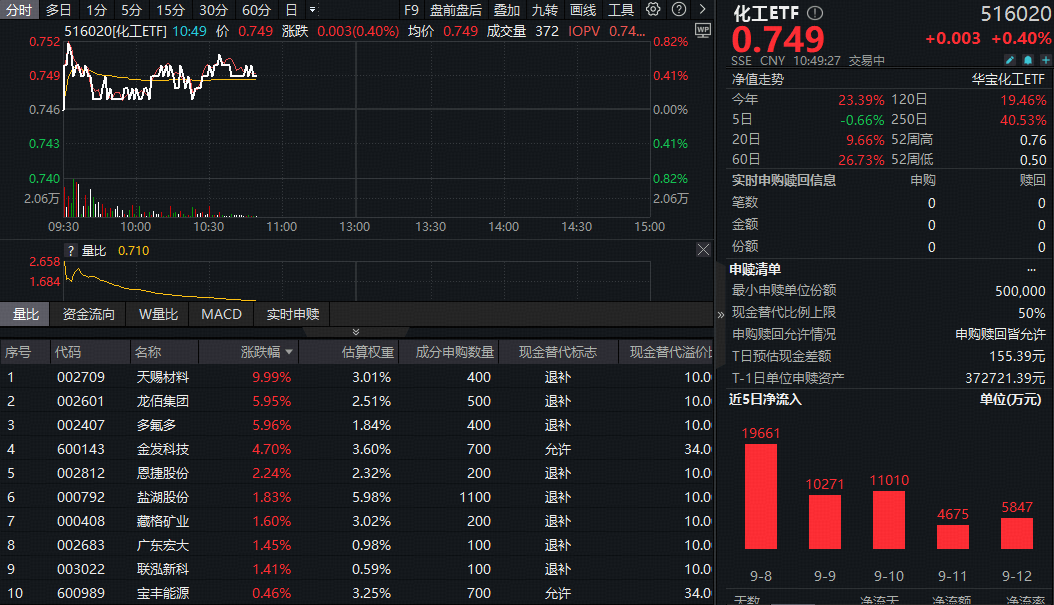Open stock 天赐材料 from the list
Image resolution: width=1054 pixels, height=605 pixels.
[x=163, y=377]
